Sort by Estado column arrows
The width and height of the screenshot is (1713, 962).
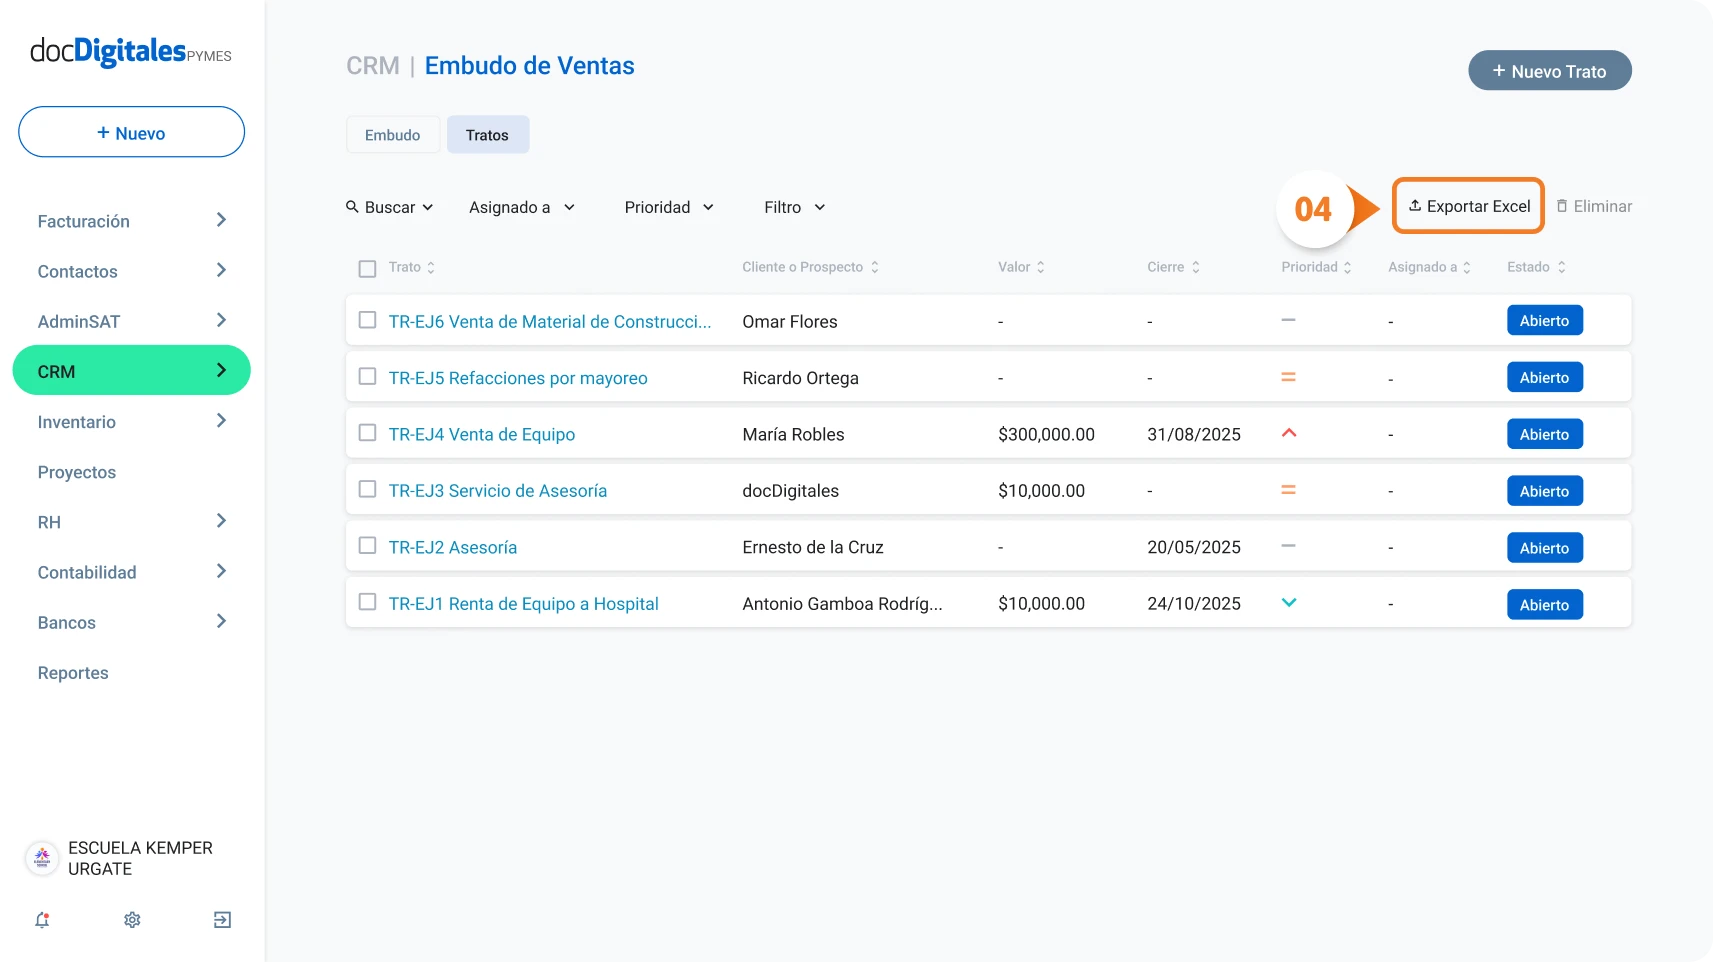click(1562, 268)
